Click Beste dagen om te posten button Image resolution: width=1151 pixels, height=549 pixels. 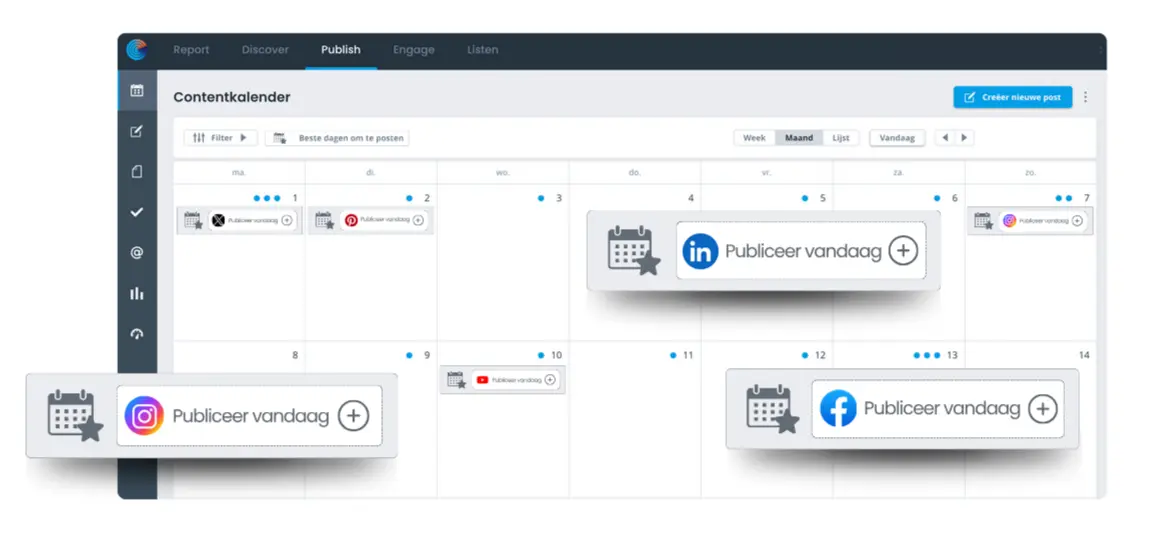(x=337, y=138)
